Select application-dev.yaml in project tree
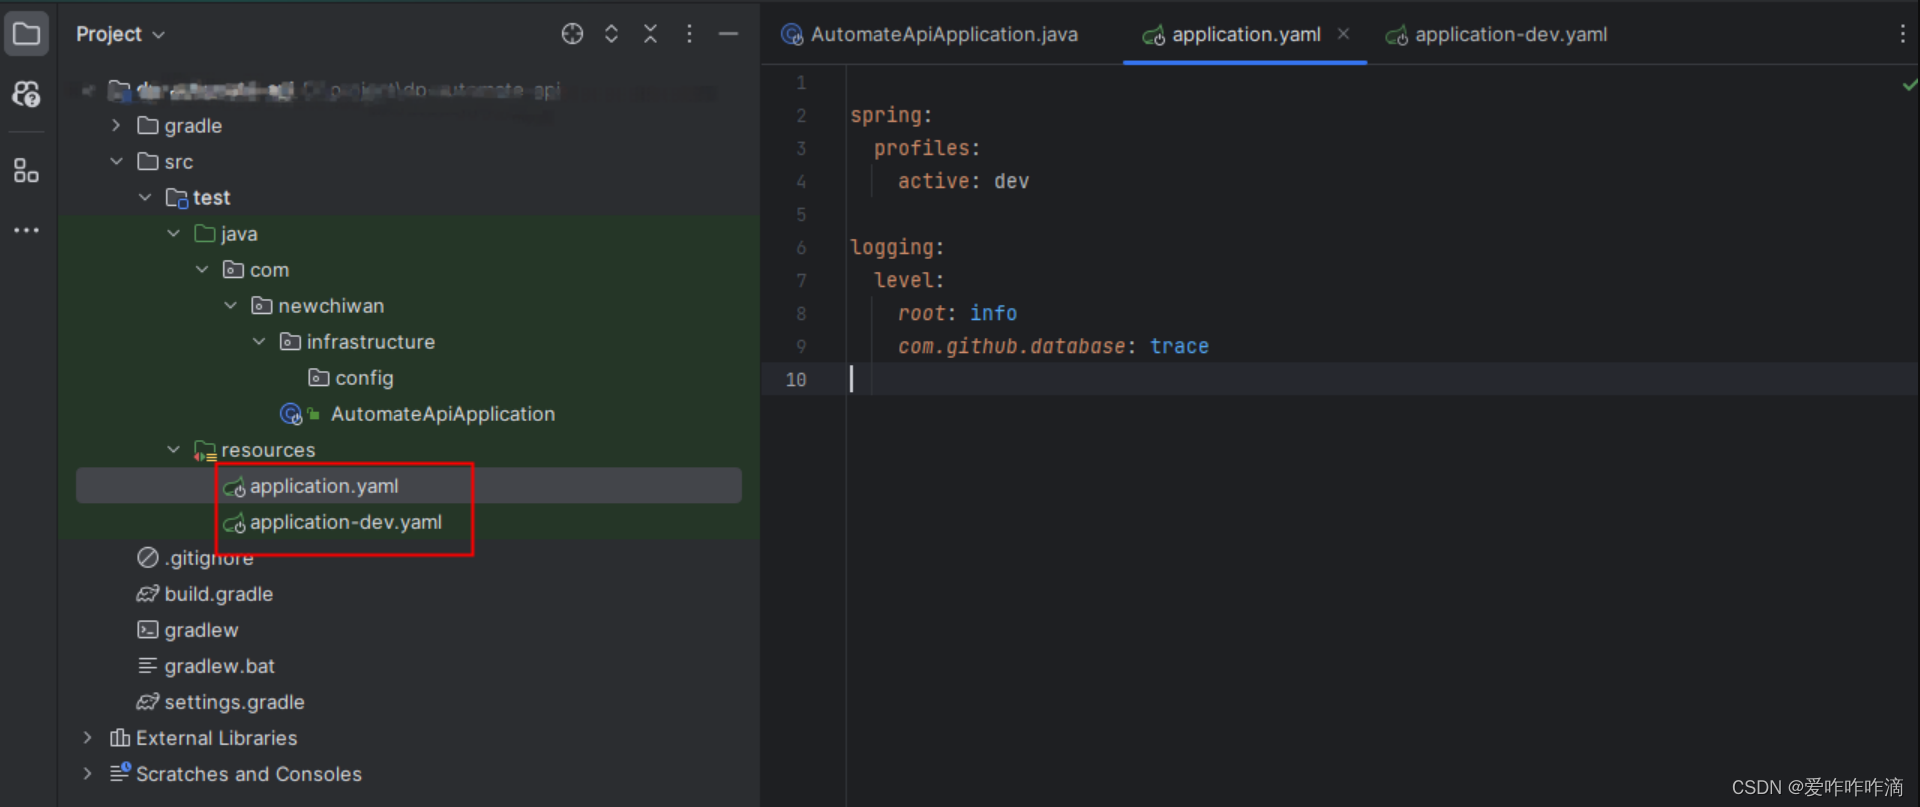Screen dimensions: 1920x807 pos(333,522)
